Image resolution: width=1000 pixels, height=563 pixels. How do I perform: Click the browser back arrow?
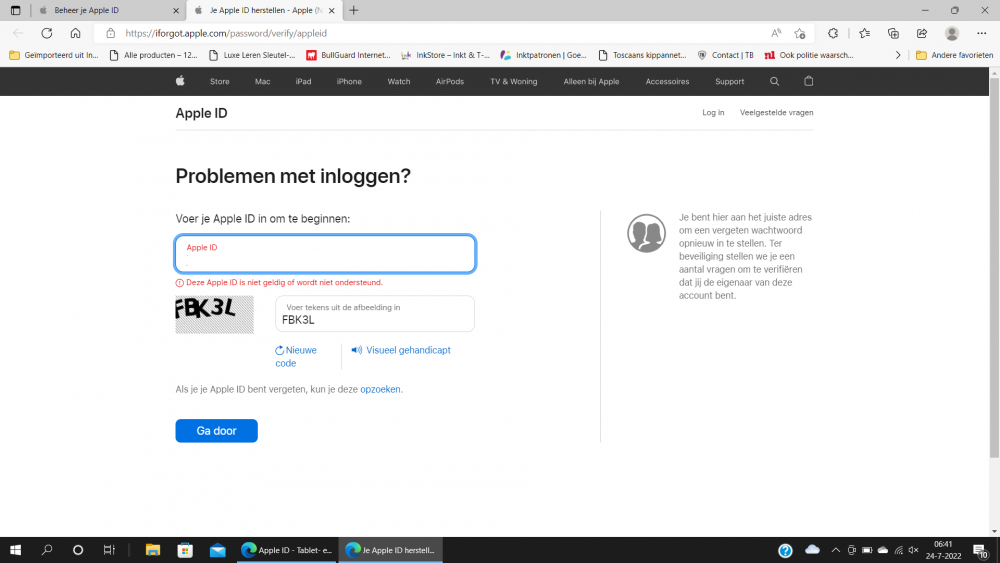18,33
